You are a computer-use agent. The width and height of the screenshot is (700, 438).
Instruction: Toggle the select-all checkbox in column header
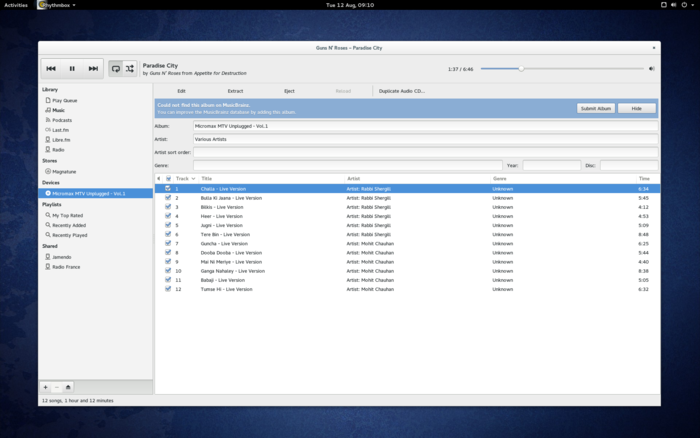168,178
